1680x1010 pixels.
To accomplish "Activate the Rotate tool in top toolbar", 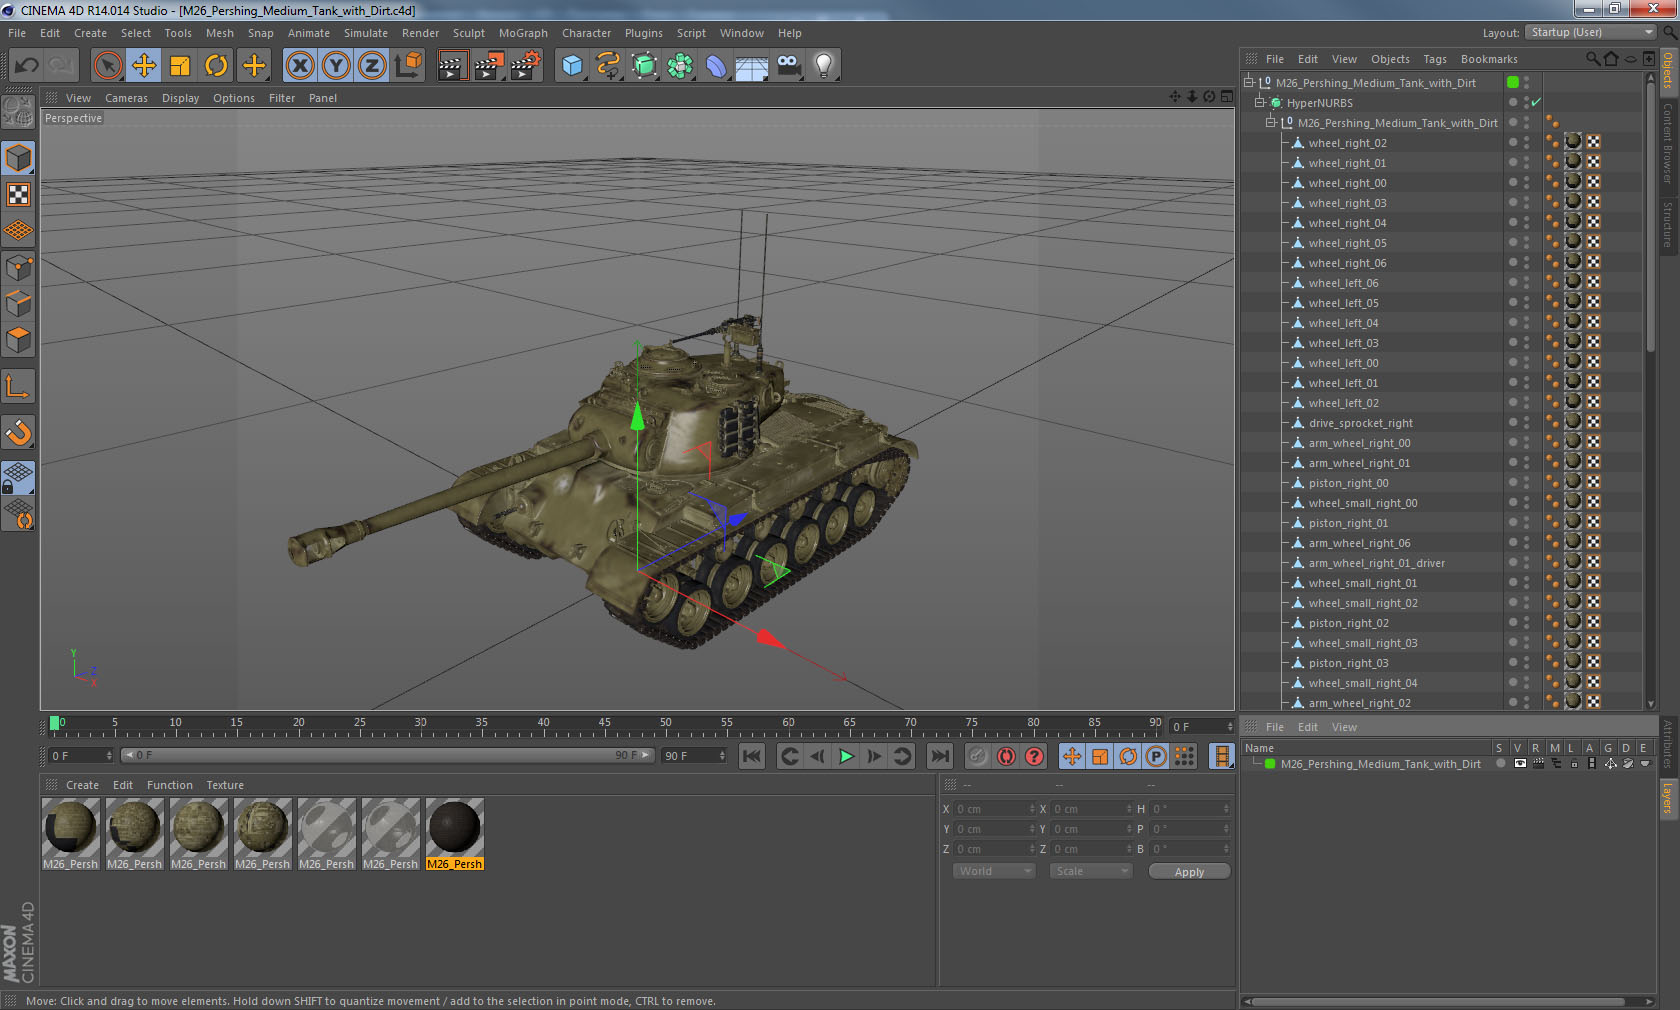I will point(216,66).
